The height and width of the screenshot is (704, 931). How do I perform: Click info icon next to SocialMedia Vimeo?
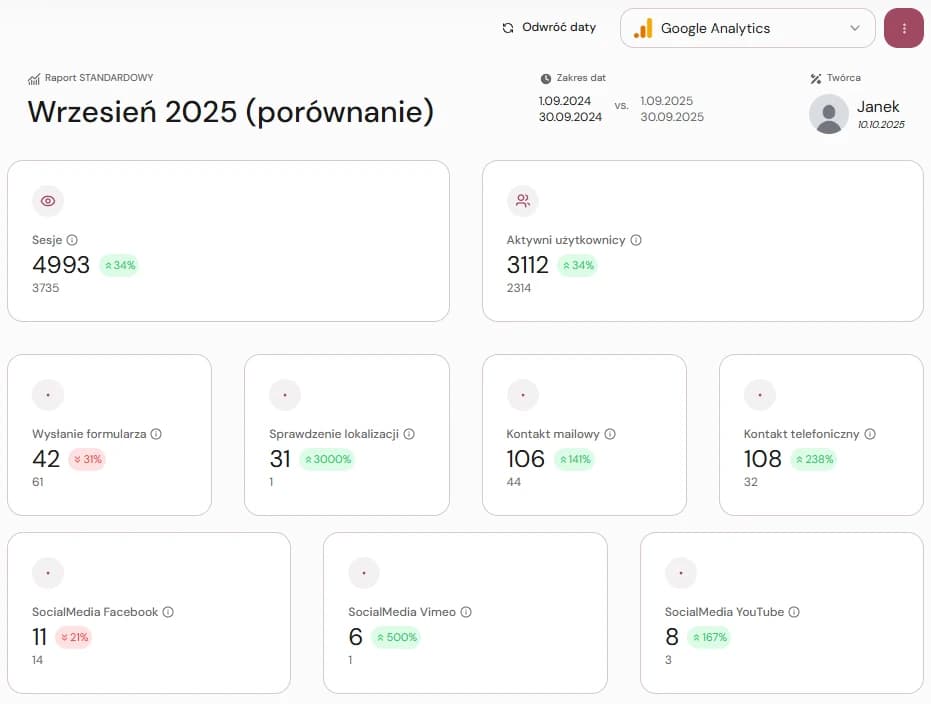[466, 612]
